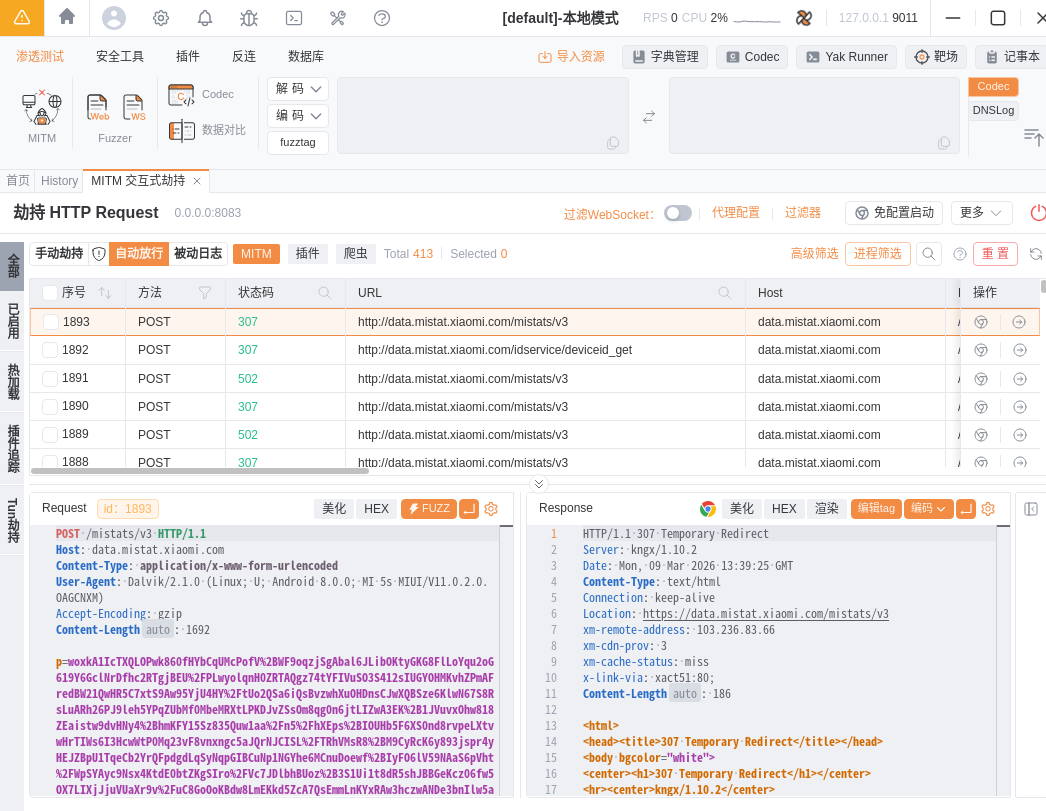The image size is (1046, 811).
Task: Sort by 序号 column arrows
Action: [105, 293]
